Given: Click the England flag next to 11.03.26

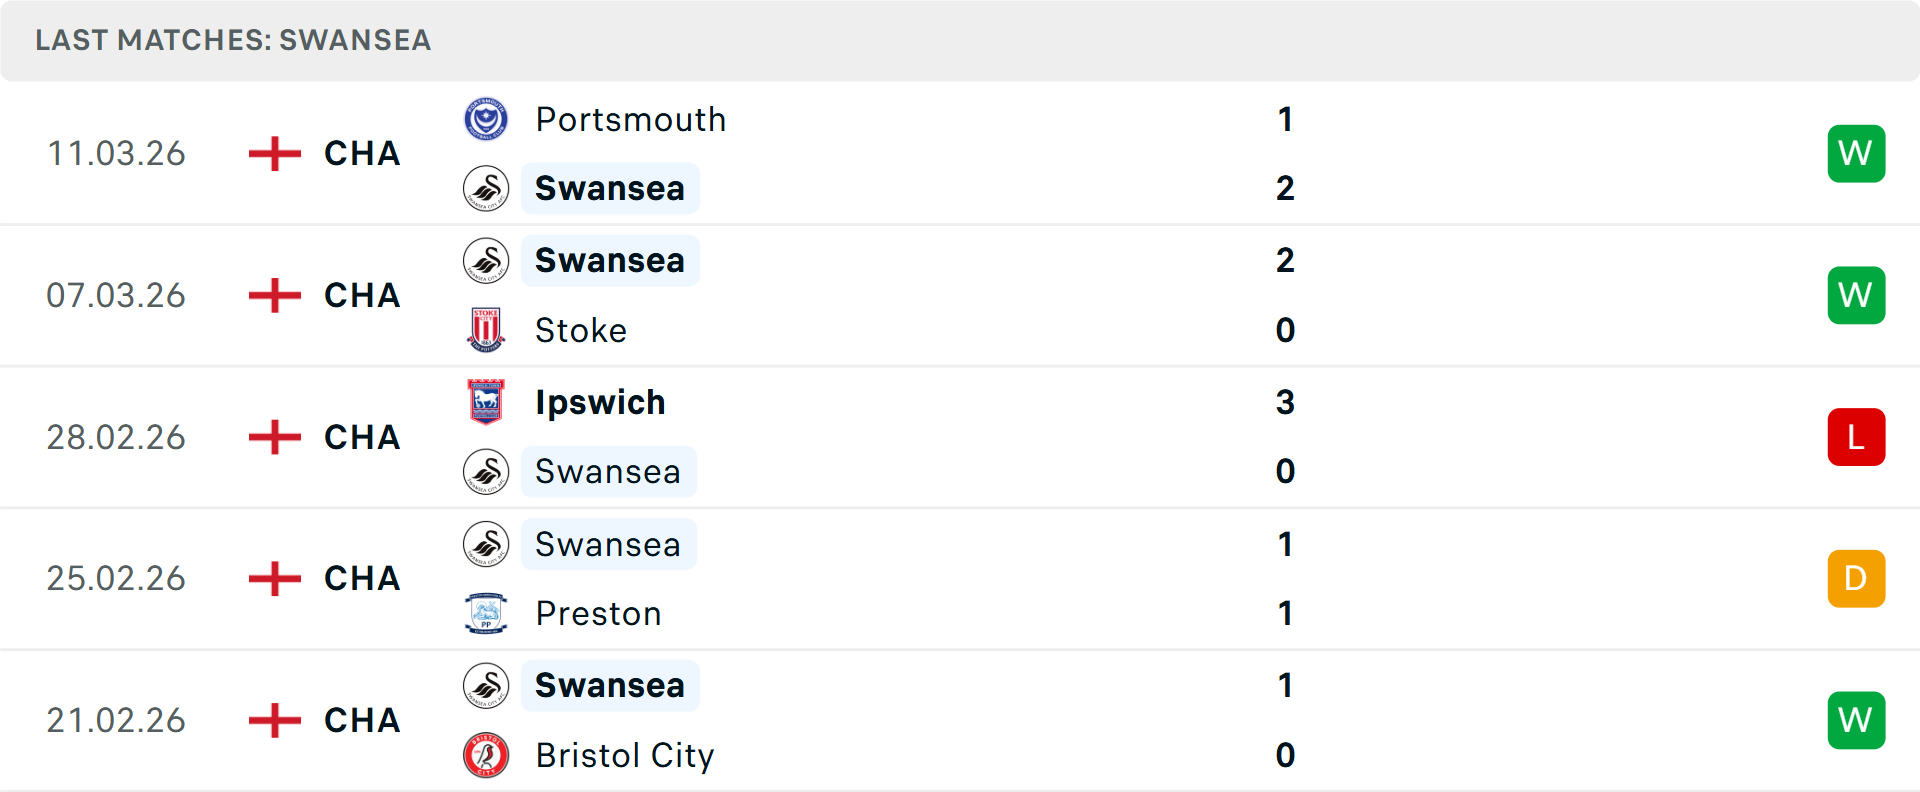Looking at the screenshot, I should coord(272,153).
